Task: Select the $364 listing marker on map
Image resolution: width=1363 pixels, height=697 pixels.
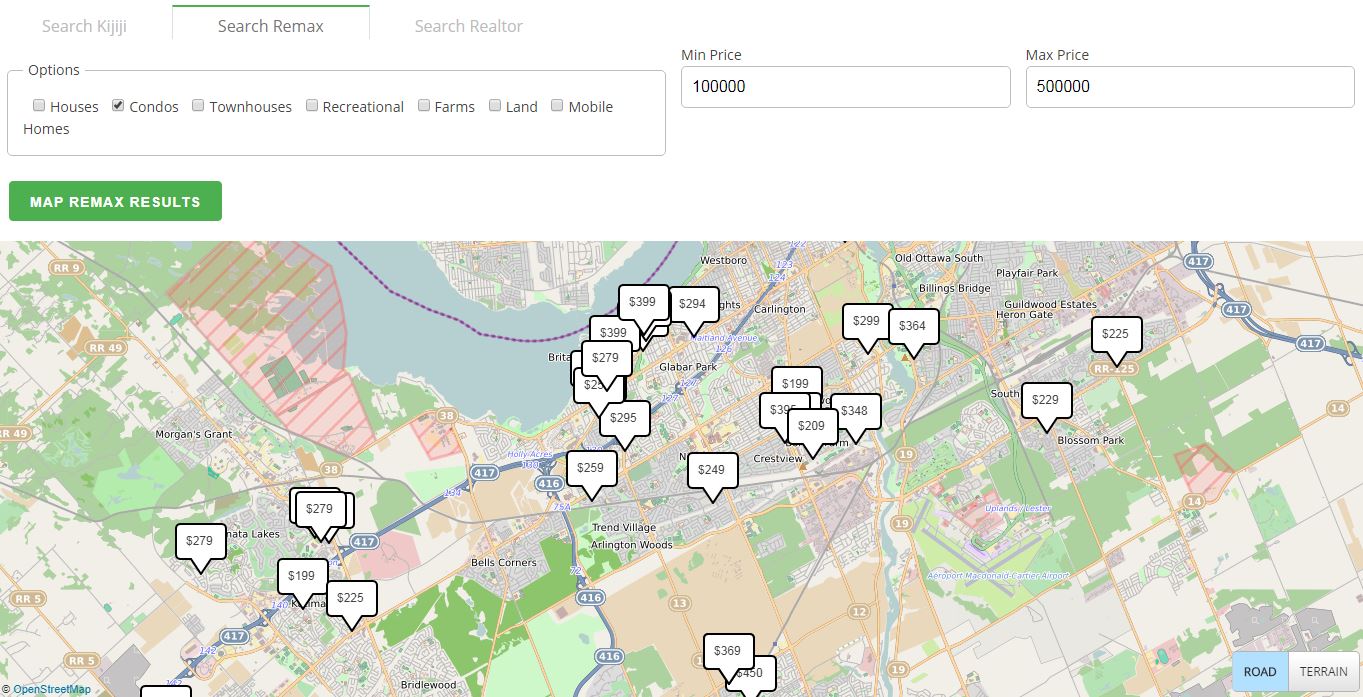Action: (912, 326)
